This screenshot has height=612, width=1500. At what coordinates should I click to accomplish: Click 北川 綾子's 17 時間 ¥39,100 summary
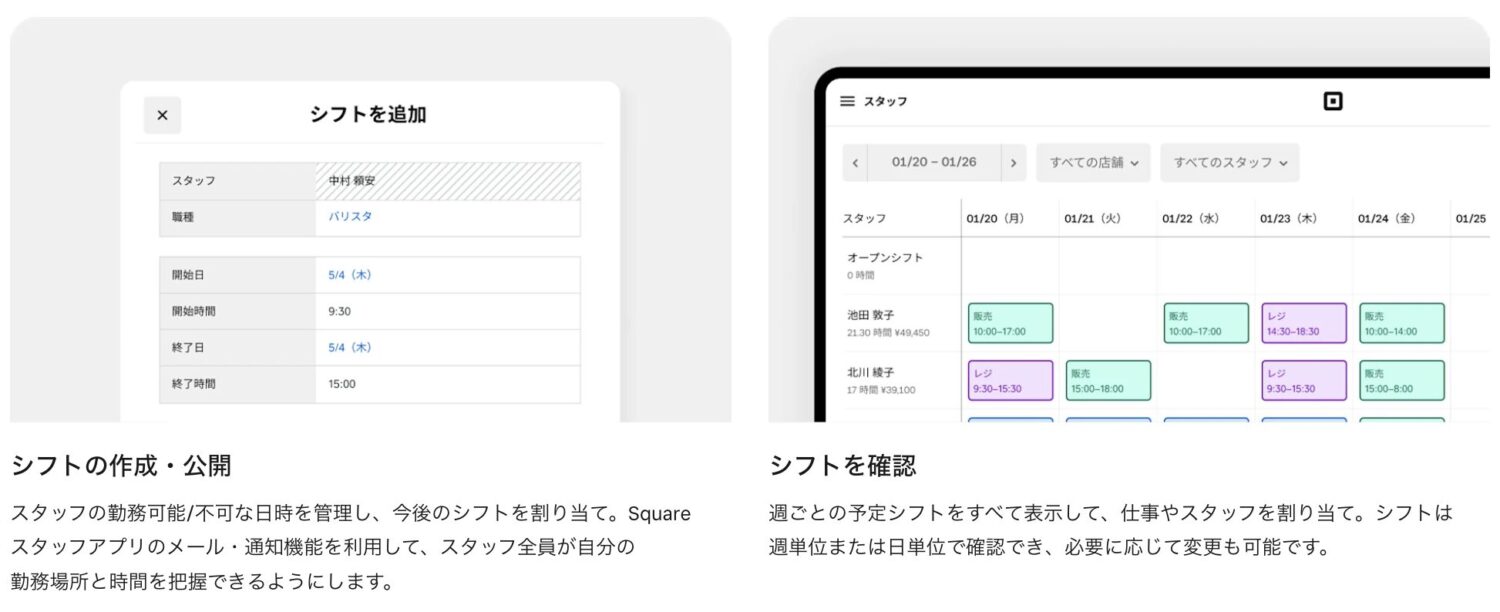coord(883,390)
